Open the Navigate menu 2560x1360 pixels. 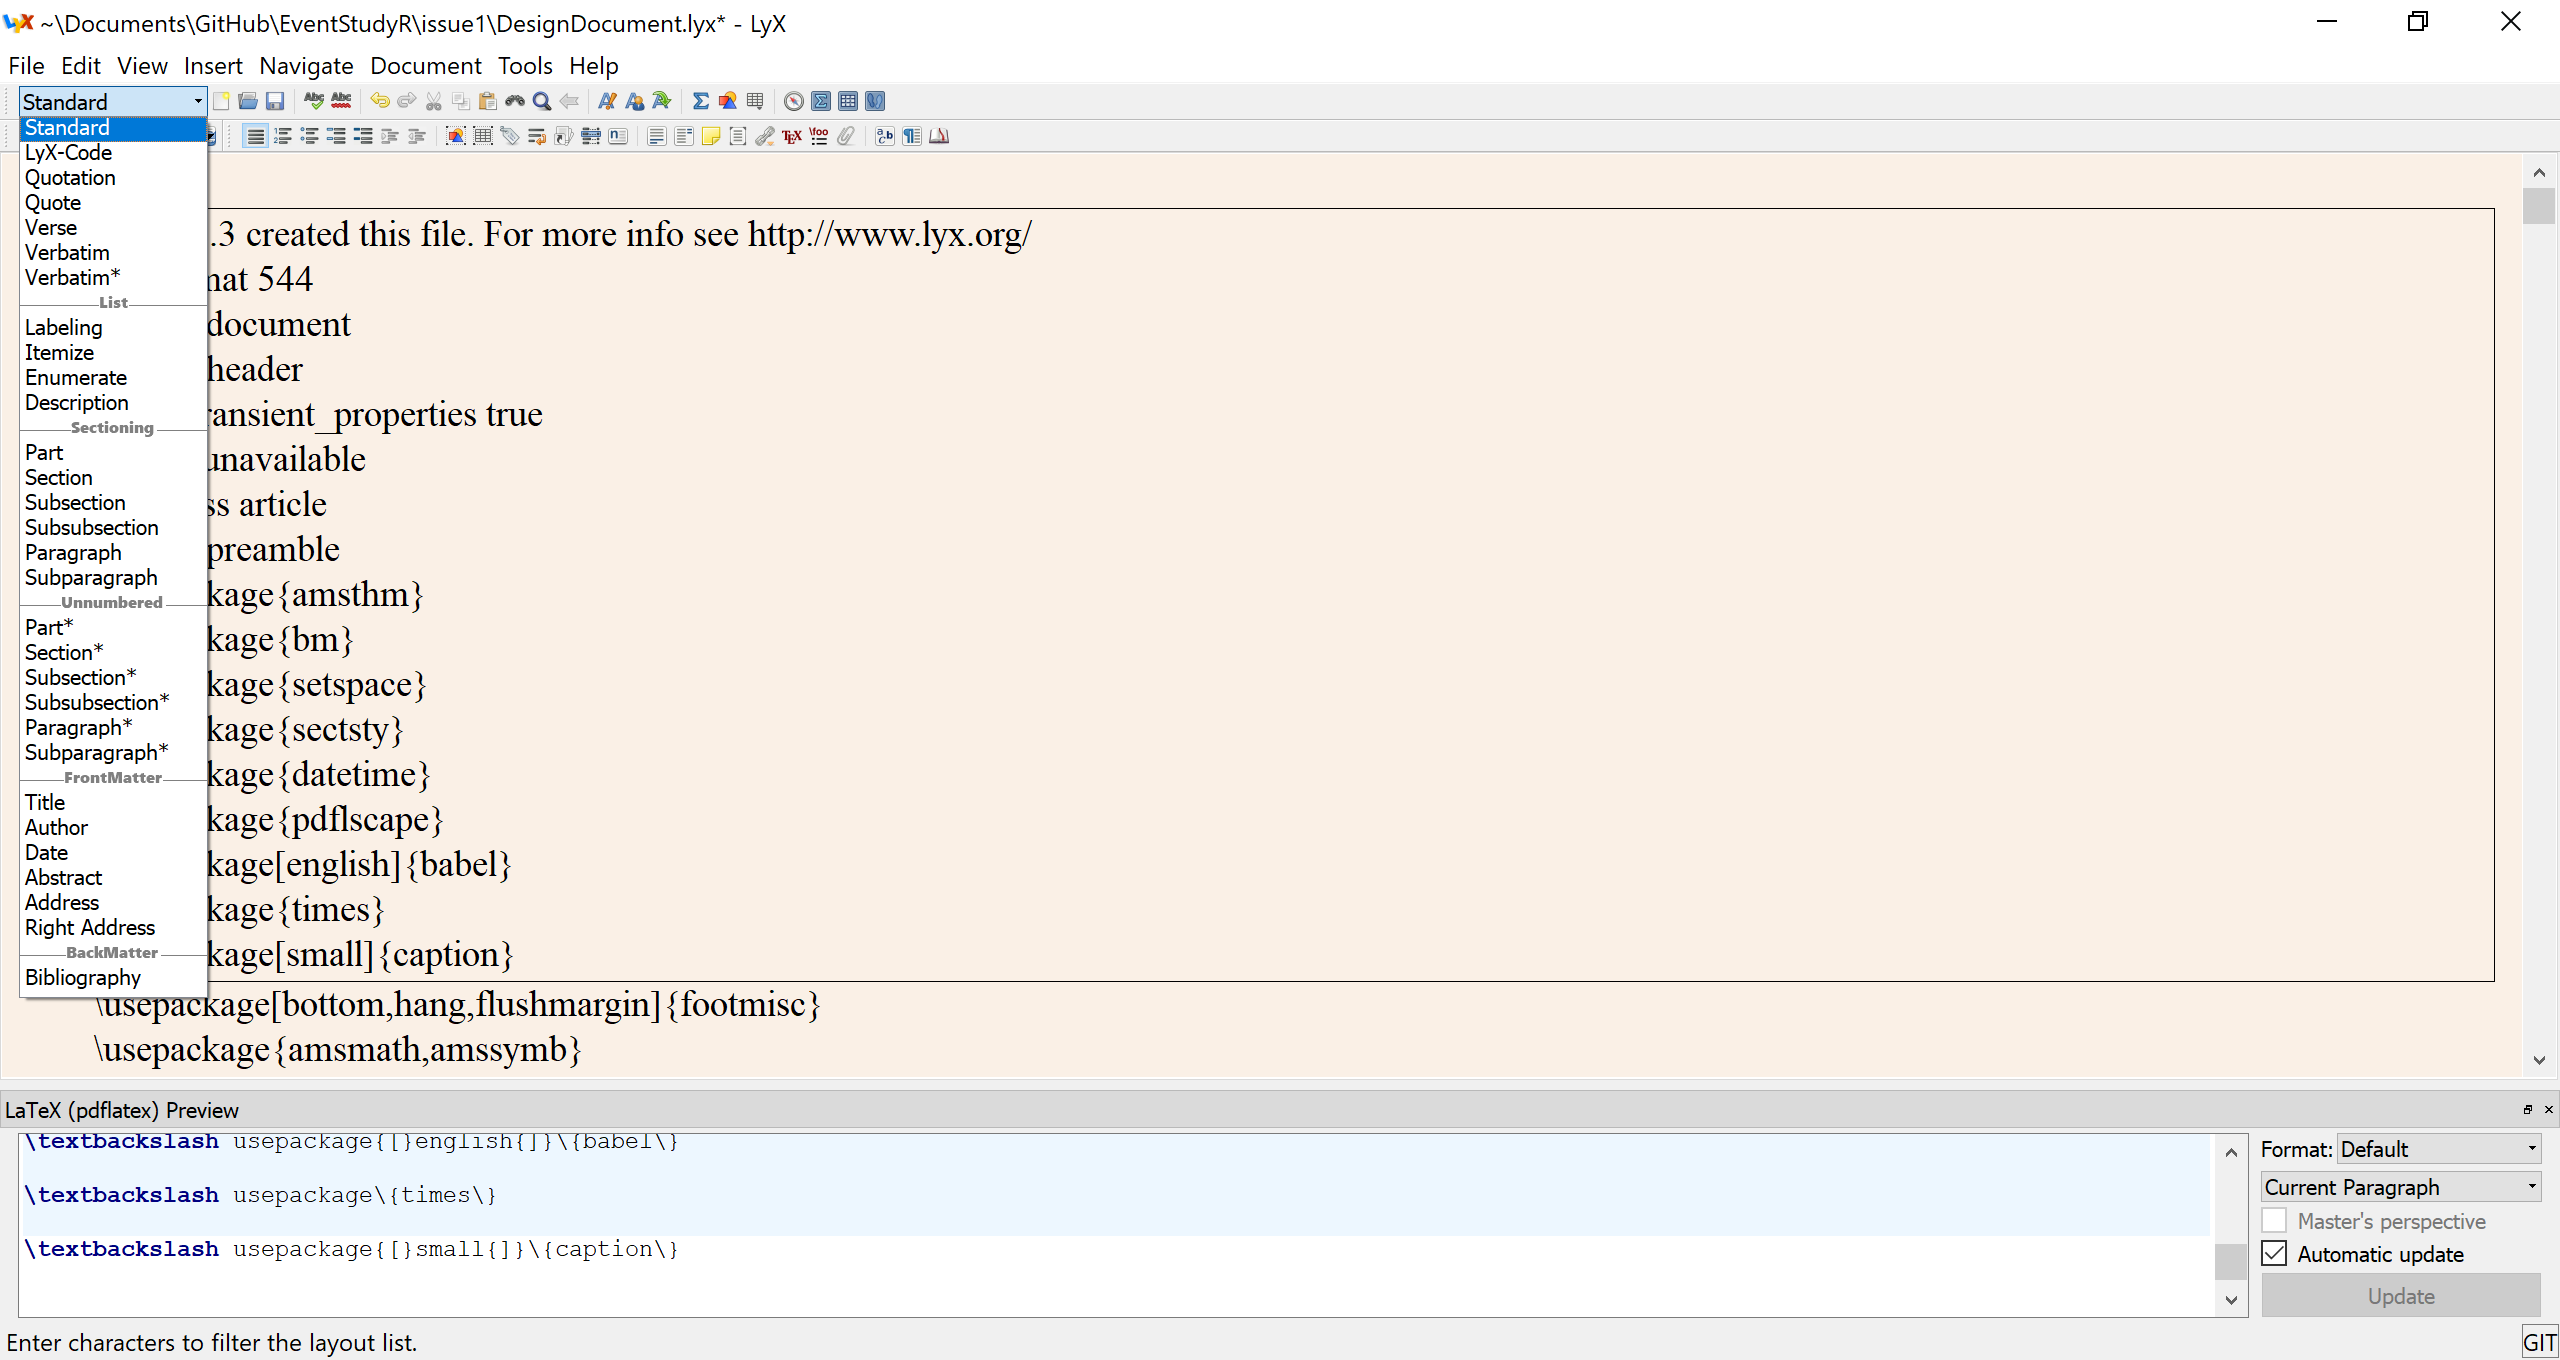306,66
